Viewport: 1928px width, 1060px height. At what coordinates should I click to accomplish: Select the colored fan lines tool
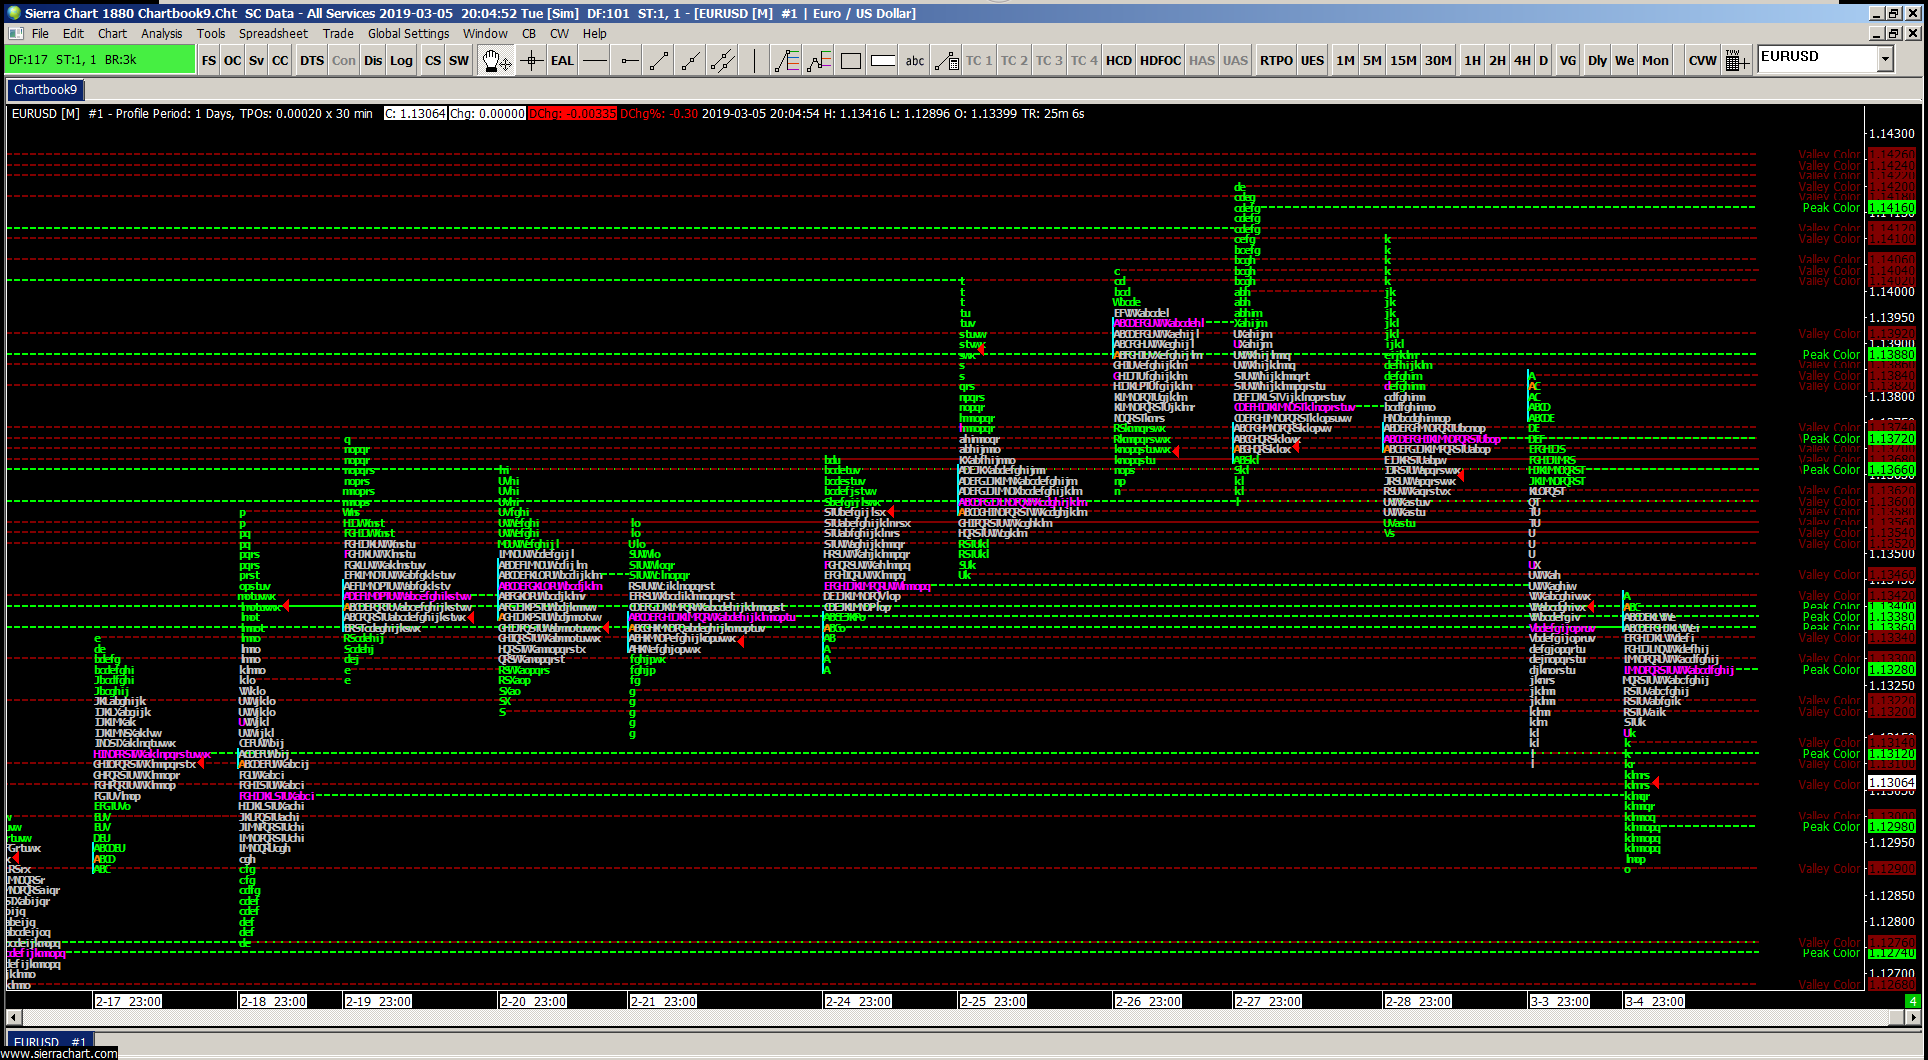[787, 61]
